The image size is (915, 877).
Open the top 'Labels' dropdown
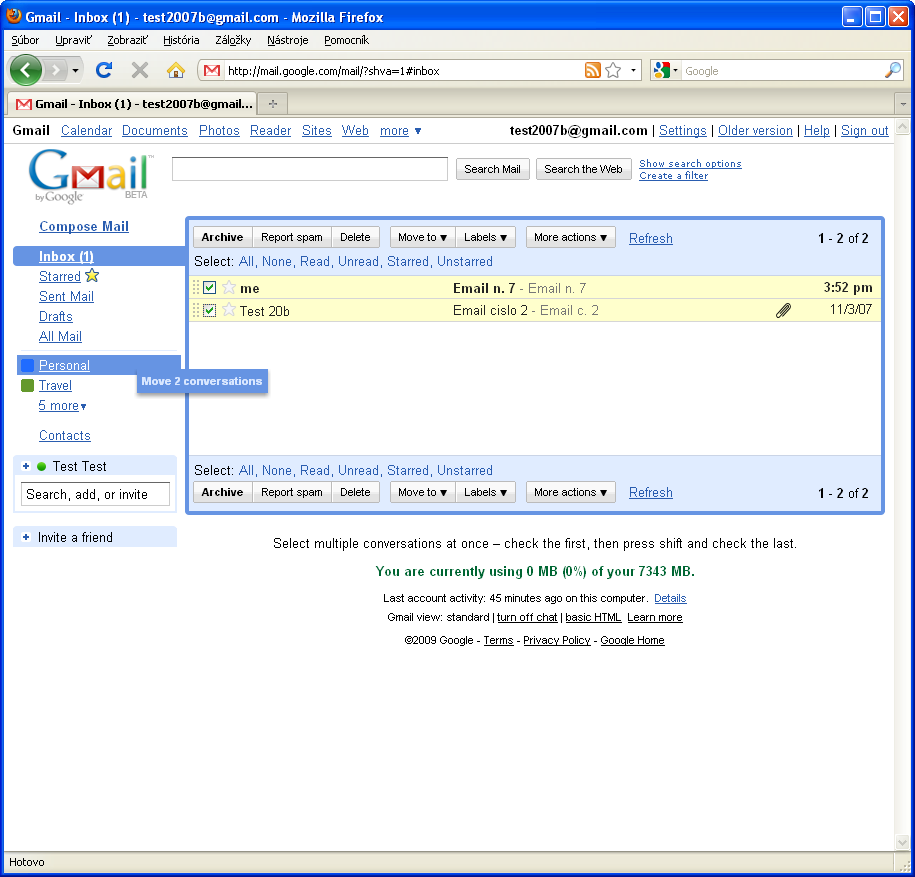486,237
